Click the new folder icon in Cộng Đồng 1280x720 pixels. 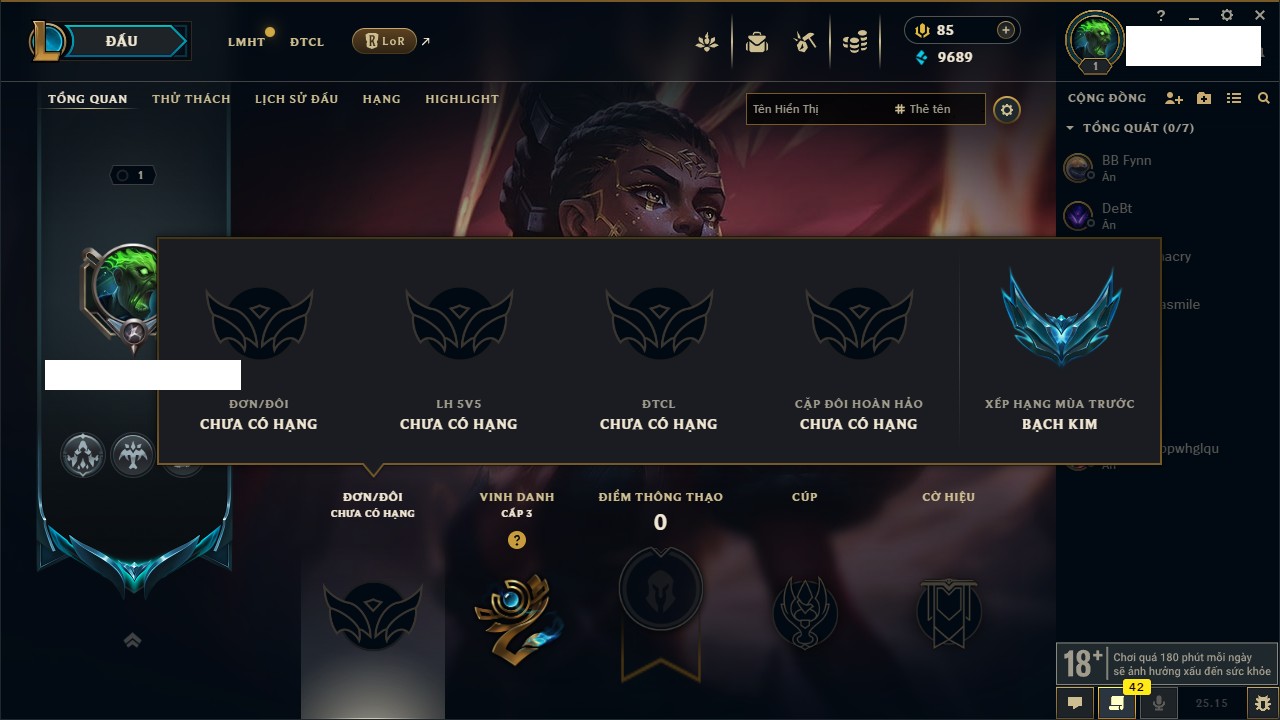coord(1204,99)
